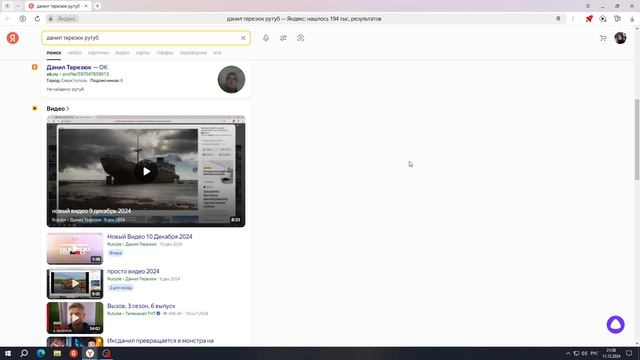Open the profile photo in the first result
Screen dimensions: 640x360
pyautogui.click(x=231, y=80)
